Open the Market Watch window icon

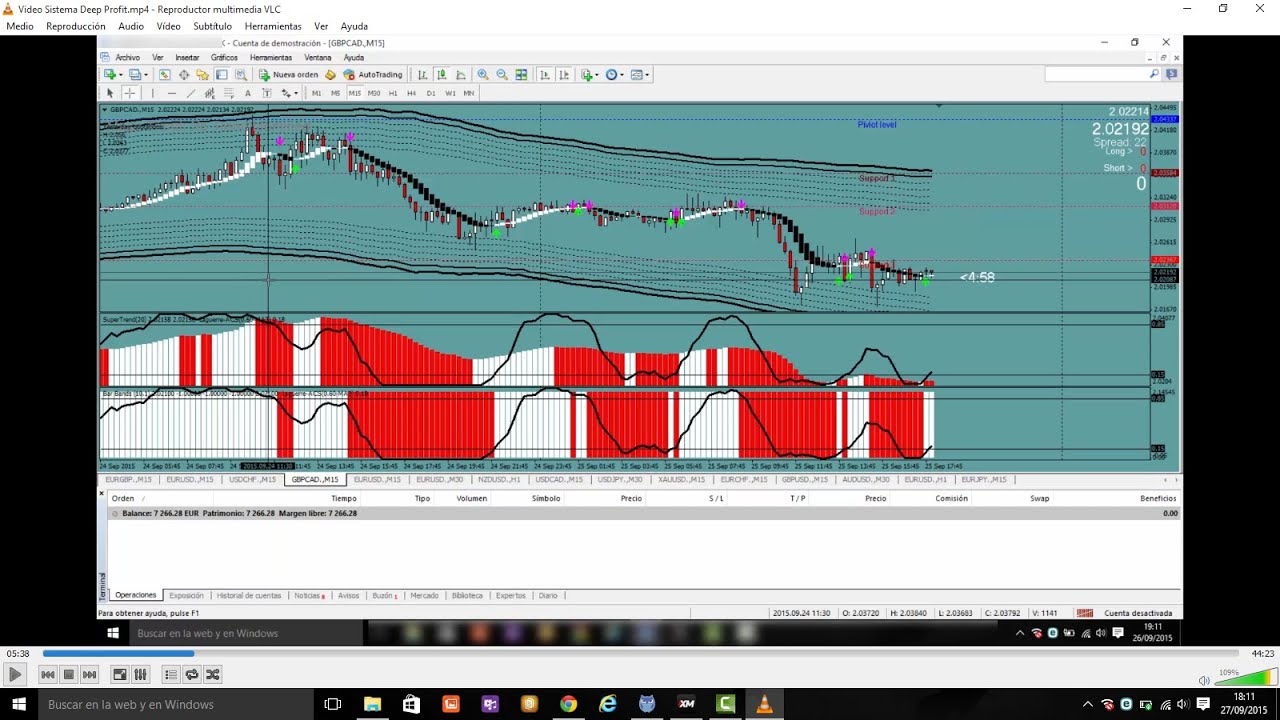165,75
